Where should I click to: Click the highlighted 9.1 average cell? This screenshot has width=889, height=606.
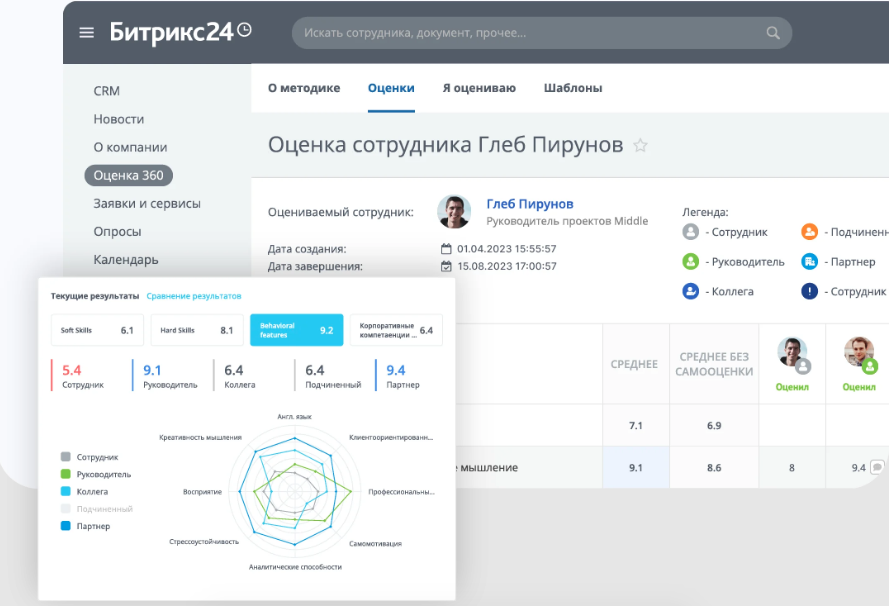tap(636, 468)
